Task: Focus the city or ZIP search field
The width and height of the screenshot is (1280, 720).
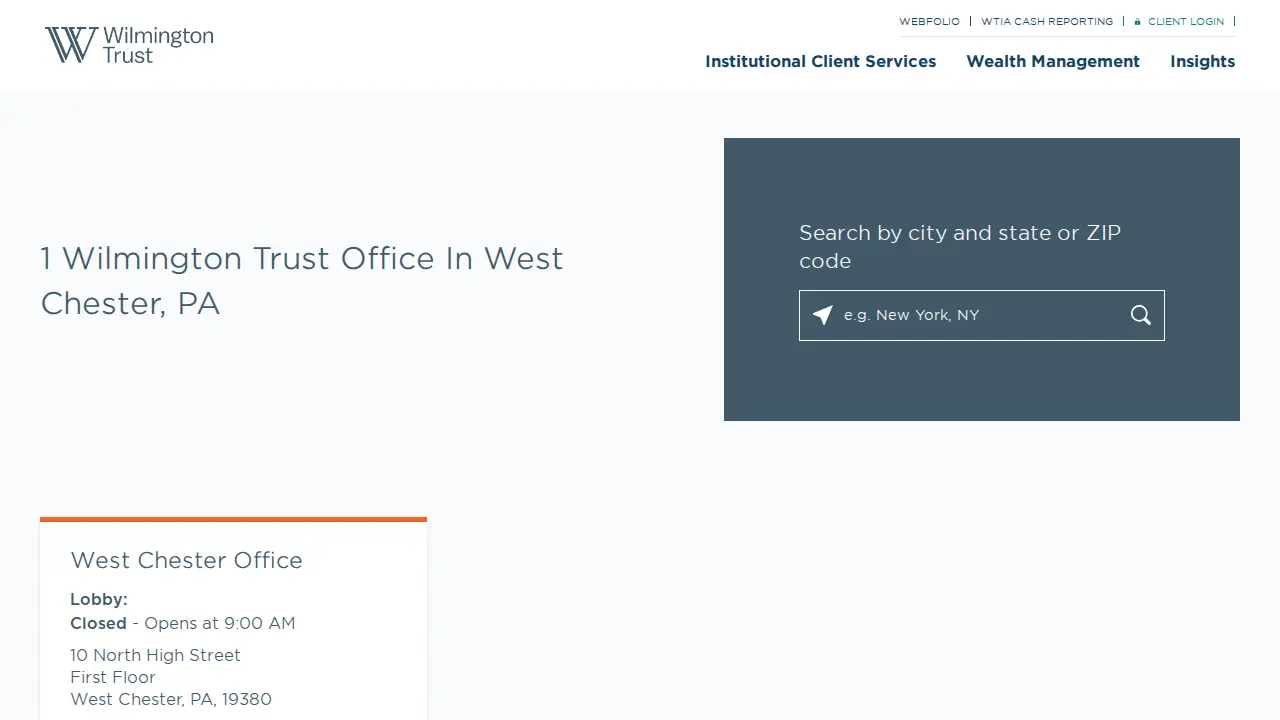Action: (x=981, y=315)
